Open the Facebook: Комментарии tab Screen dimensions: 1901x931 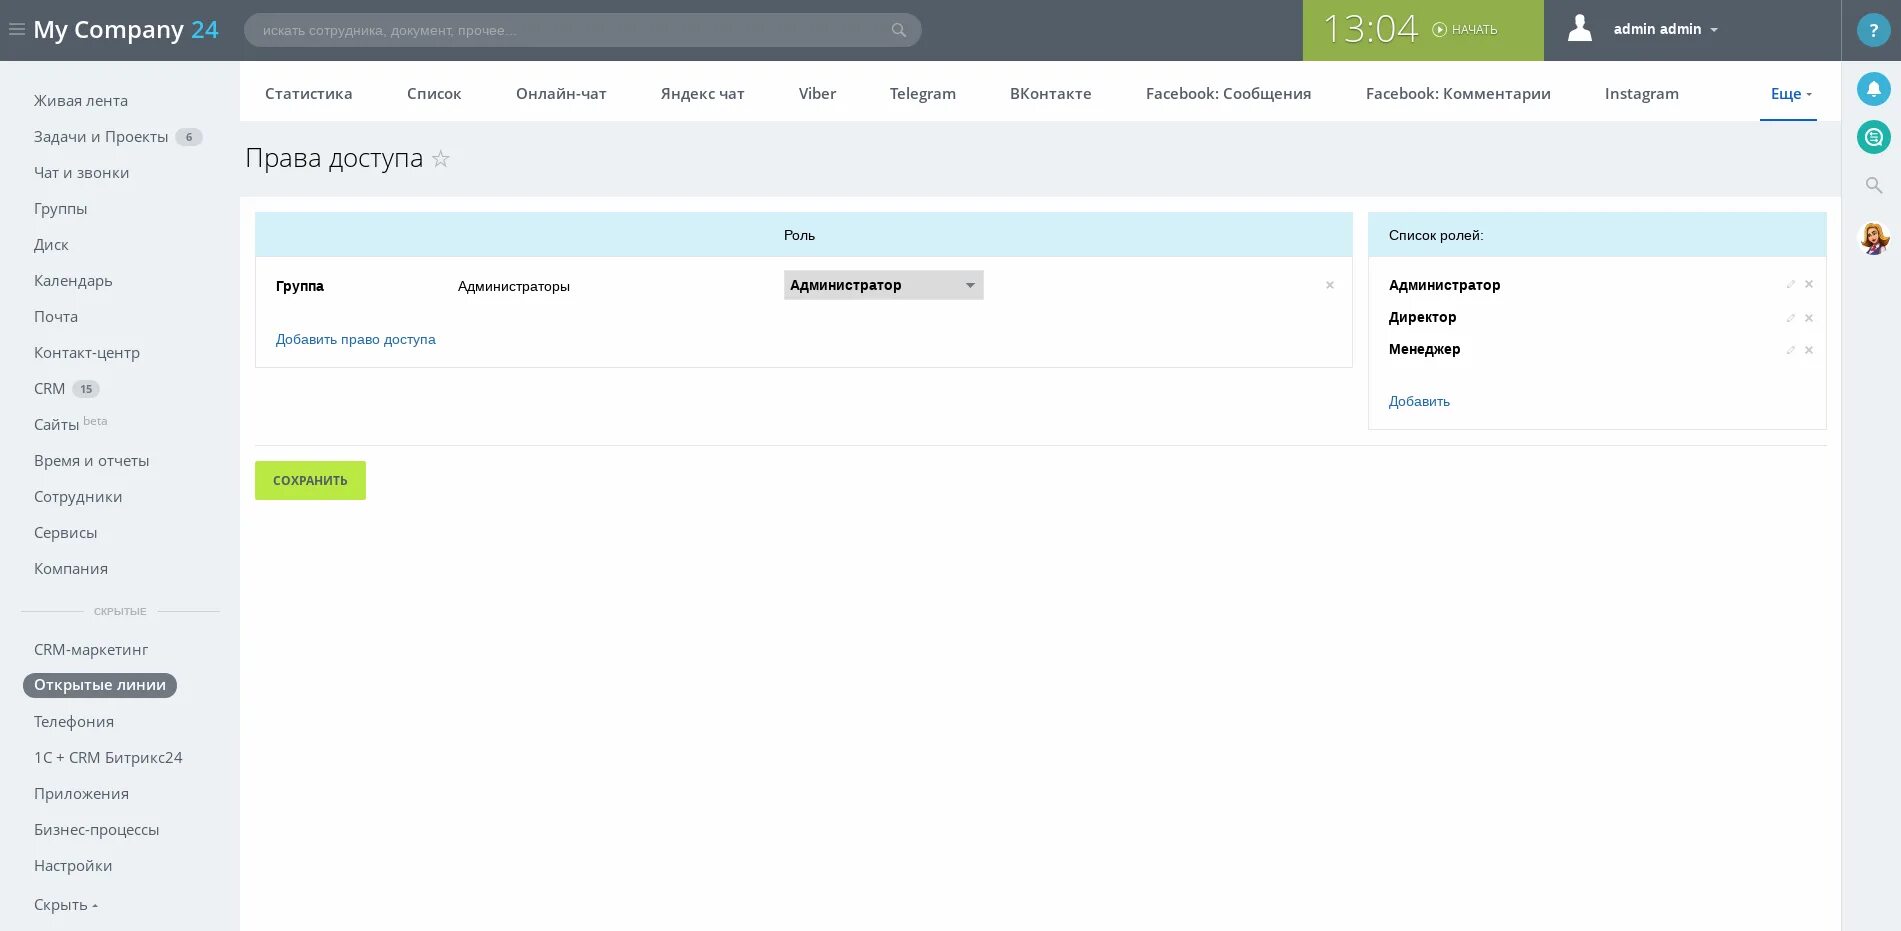click(x=1458, y=94)
